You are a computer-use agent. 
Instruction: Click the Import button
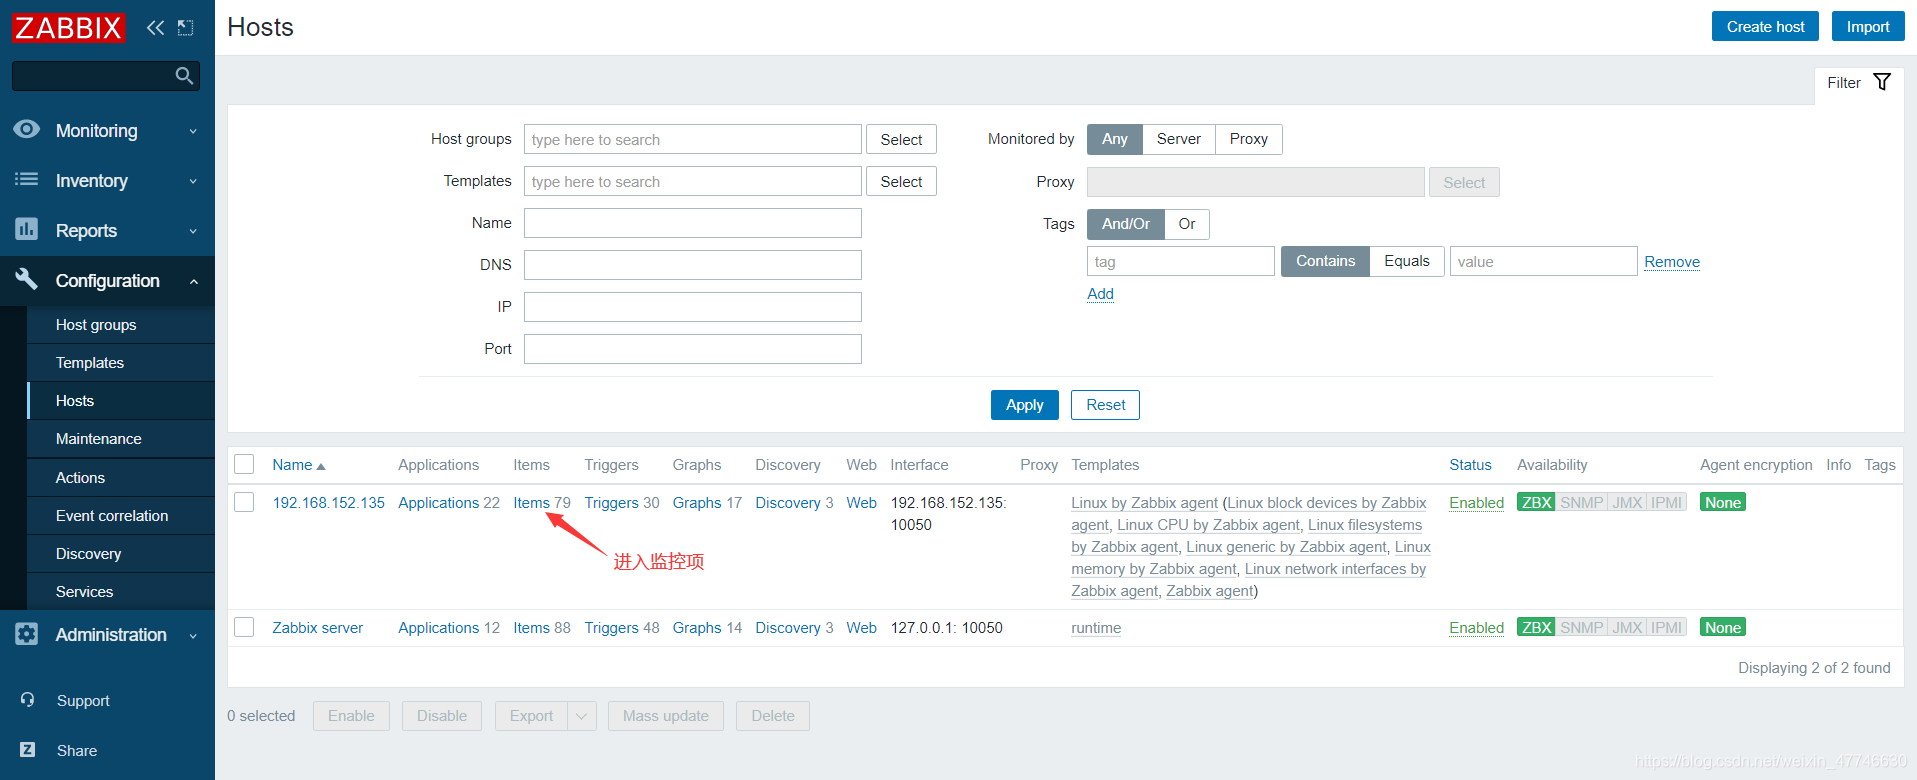coord(1868,27)
